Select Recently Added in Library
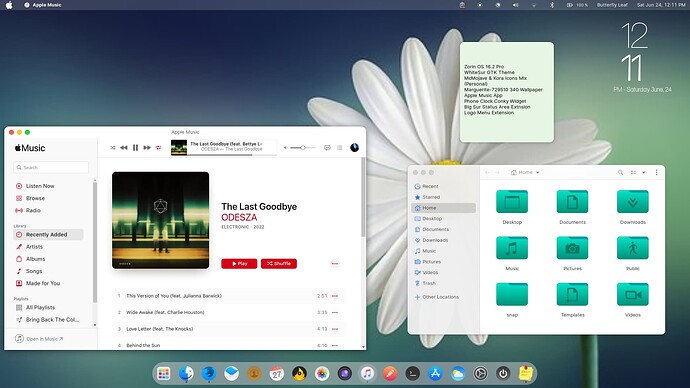Image resolution: width=690 pixels, height=388 pixels. pos(48,234)
